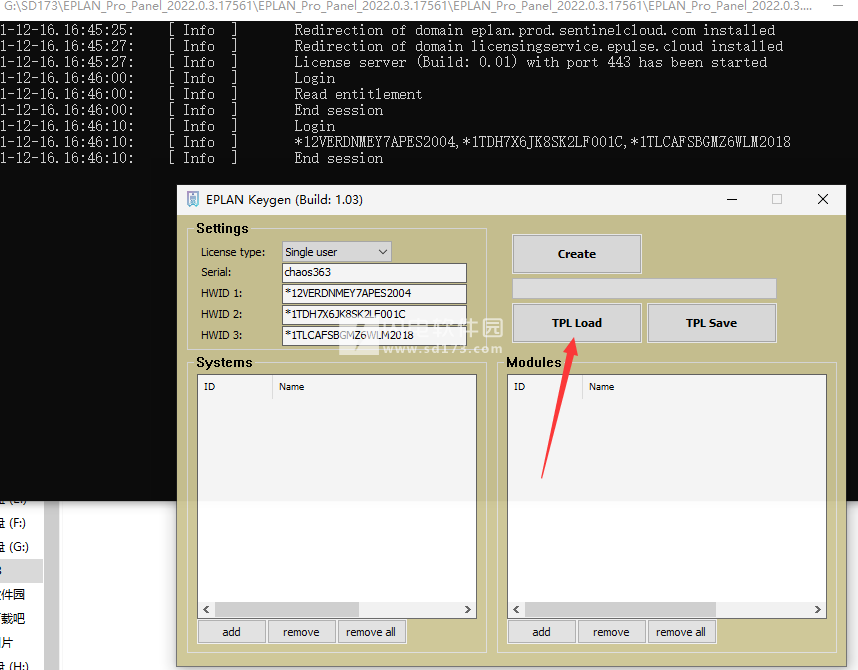Click the console window title path text
Viewport: 858px width, 670px height.
(408, 7)
